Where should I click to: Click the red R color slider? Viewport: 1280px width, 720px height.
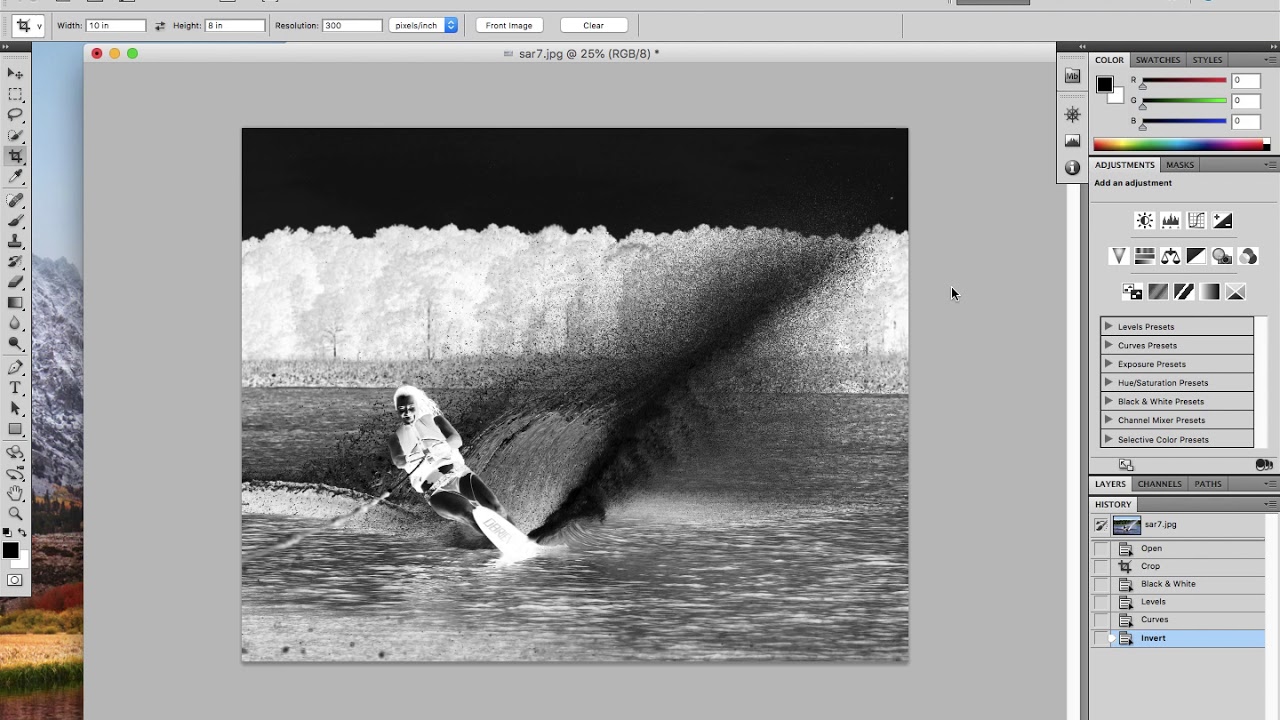click(x=1184, y=80)
